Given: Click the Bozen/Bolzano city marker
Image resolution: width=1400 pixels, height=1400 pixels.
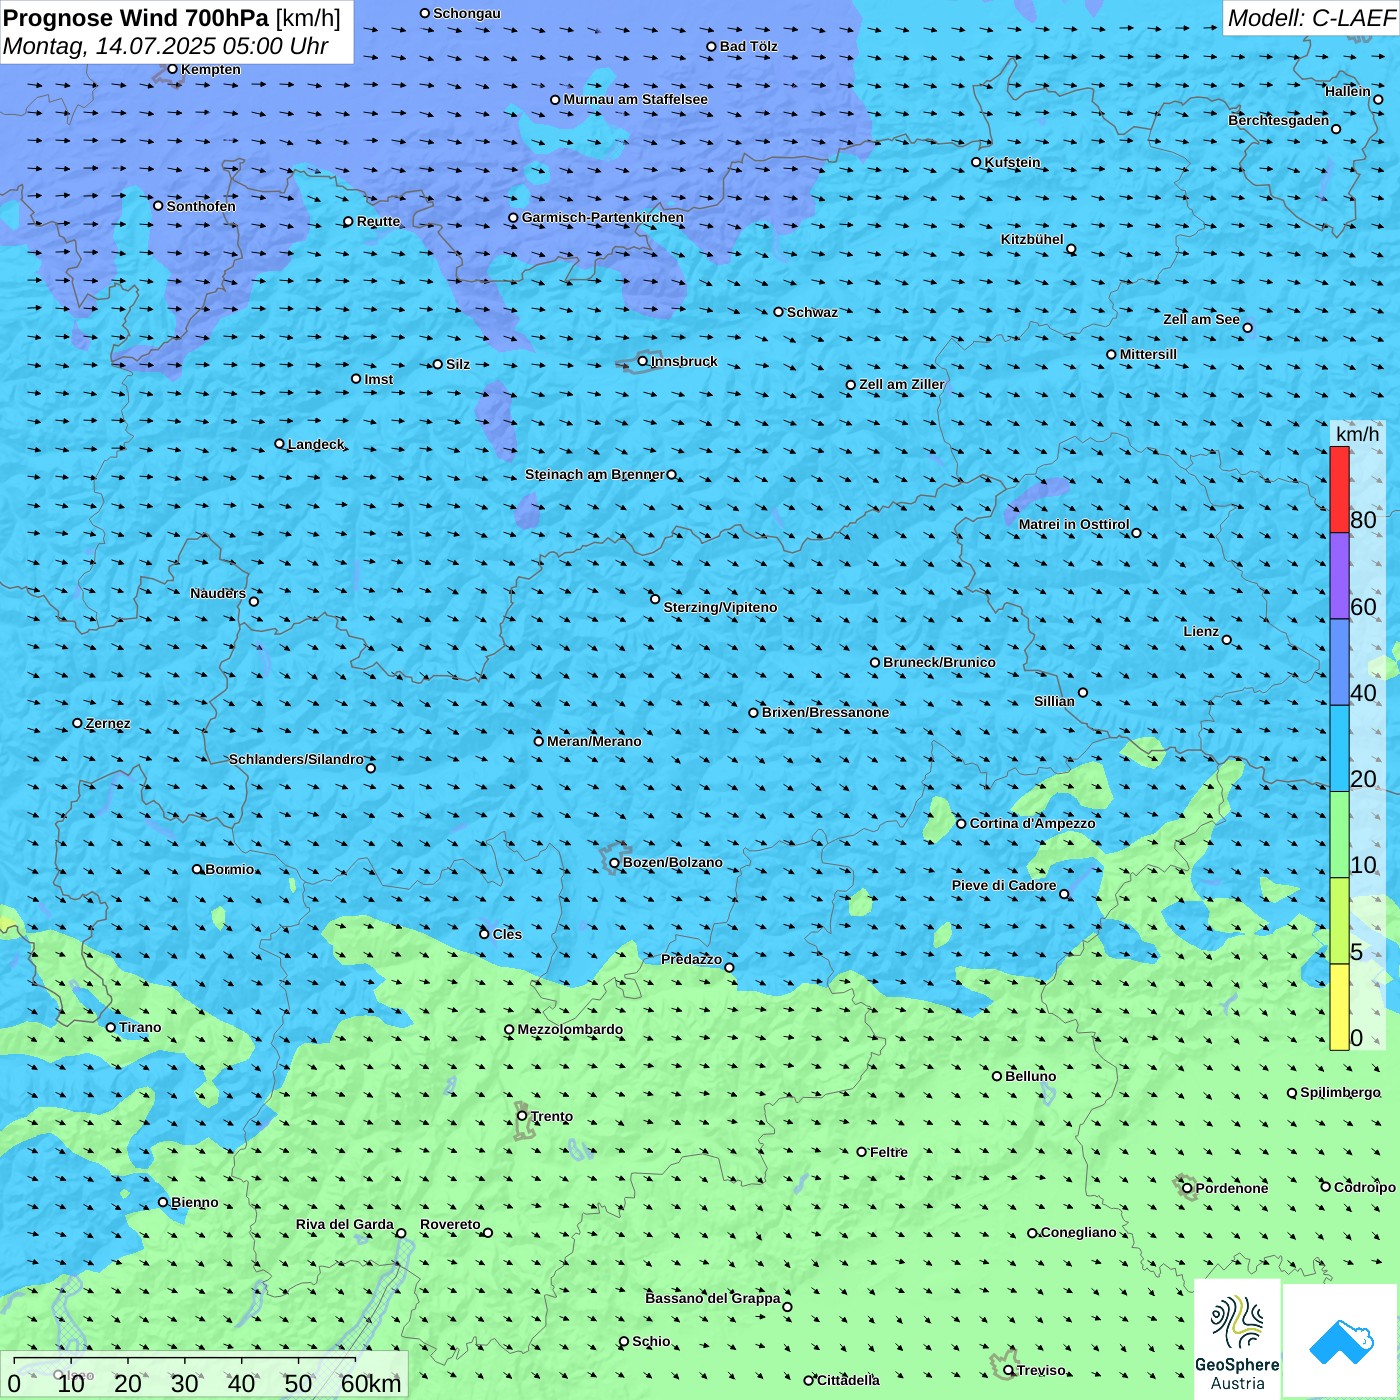Looking at the screenshot, I should tap(614, 863).
